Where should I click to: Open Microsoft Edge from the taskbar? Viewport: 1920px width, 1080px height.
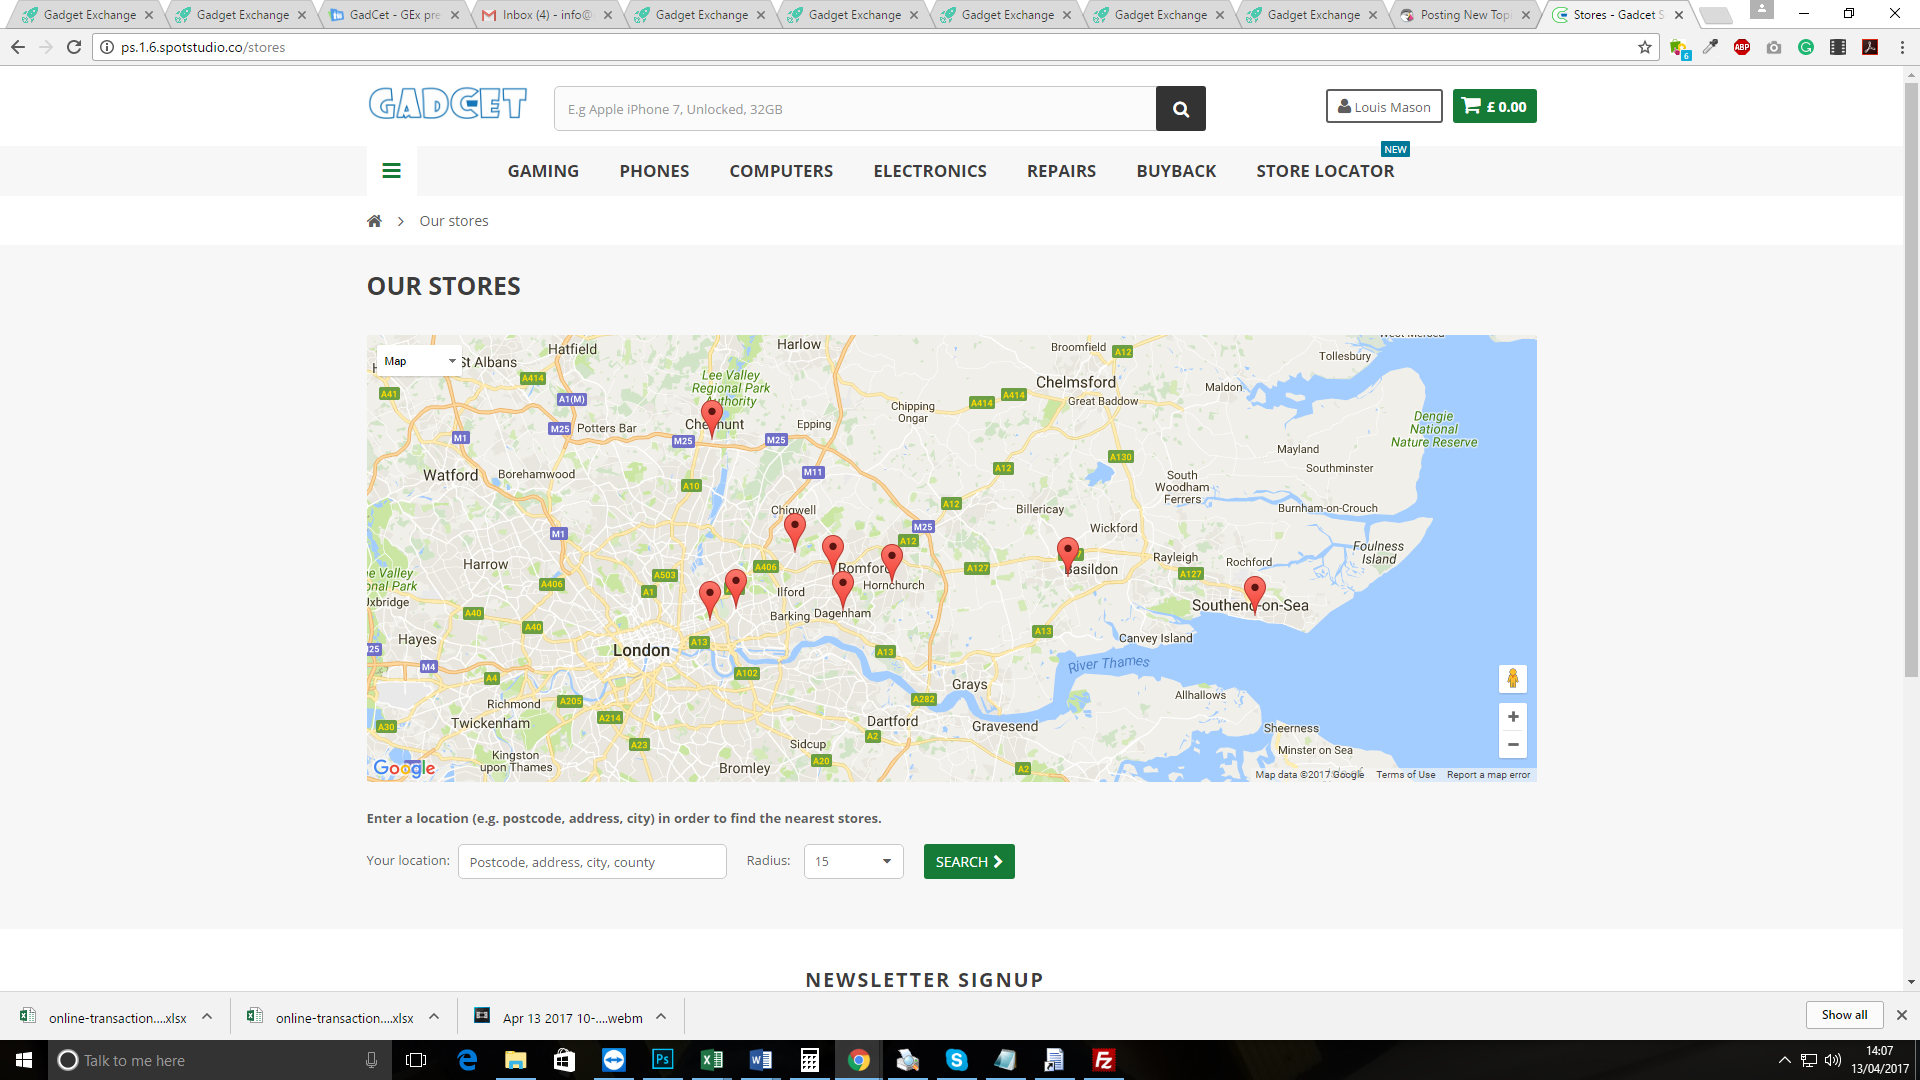point(467,1060)
